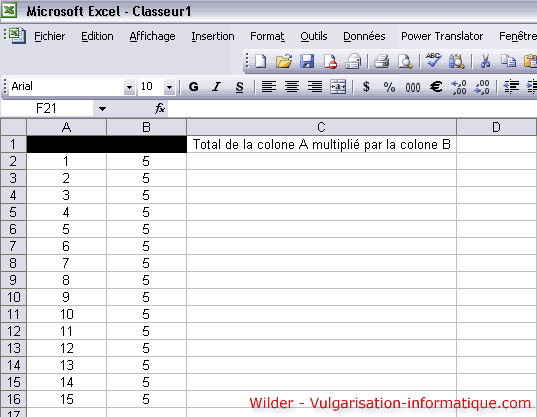Expand the Name Box dropdown arrow
537x417 pixels.
click(102, 109)
